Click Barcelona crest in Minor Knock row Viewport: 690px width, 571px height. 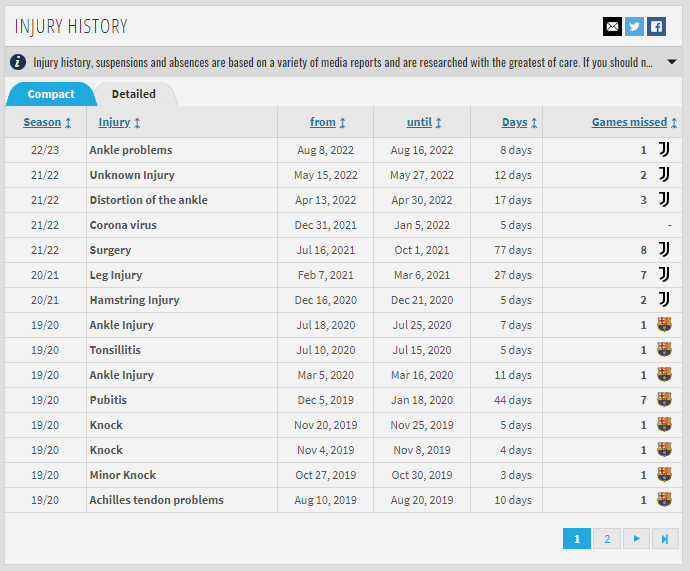[x=664, y=475]
